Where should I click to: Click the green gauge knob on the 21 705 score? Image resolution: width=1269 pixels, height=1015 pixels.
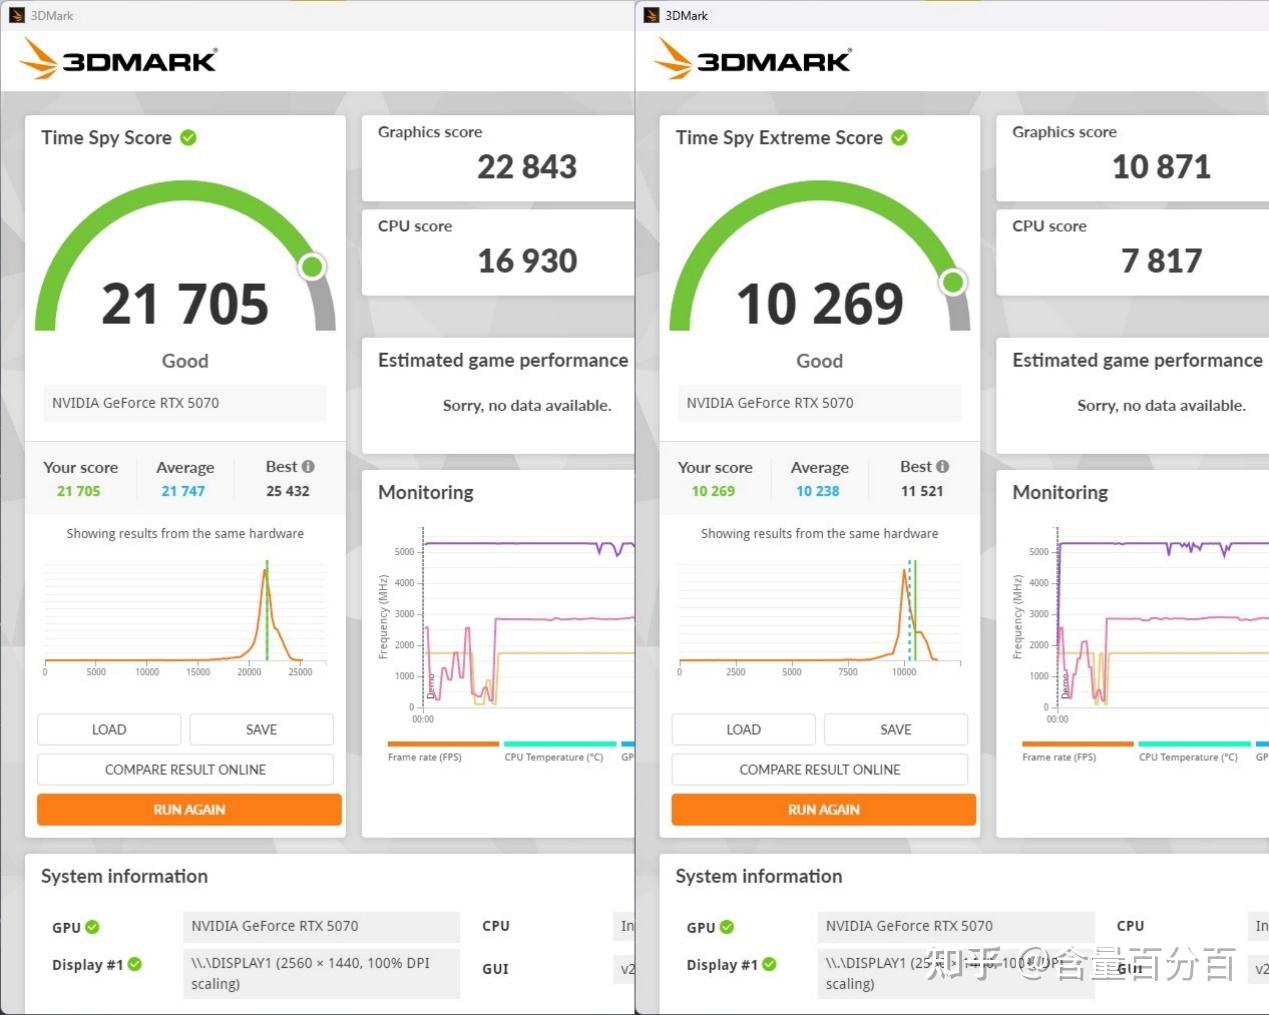312,266
